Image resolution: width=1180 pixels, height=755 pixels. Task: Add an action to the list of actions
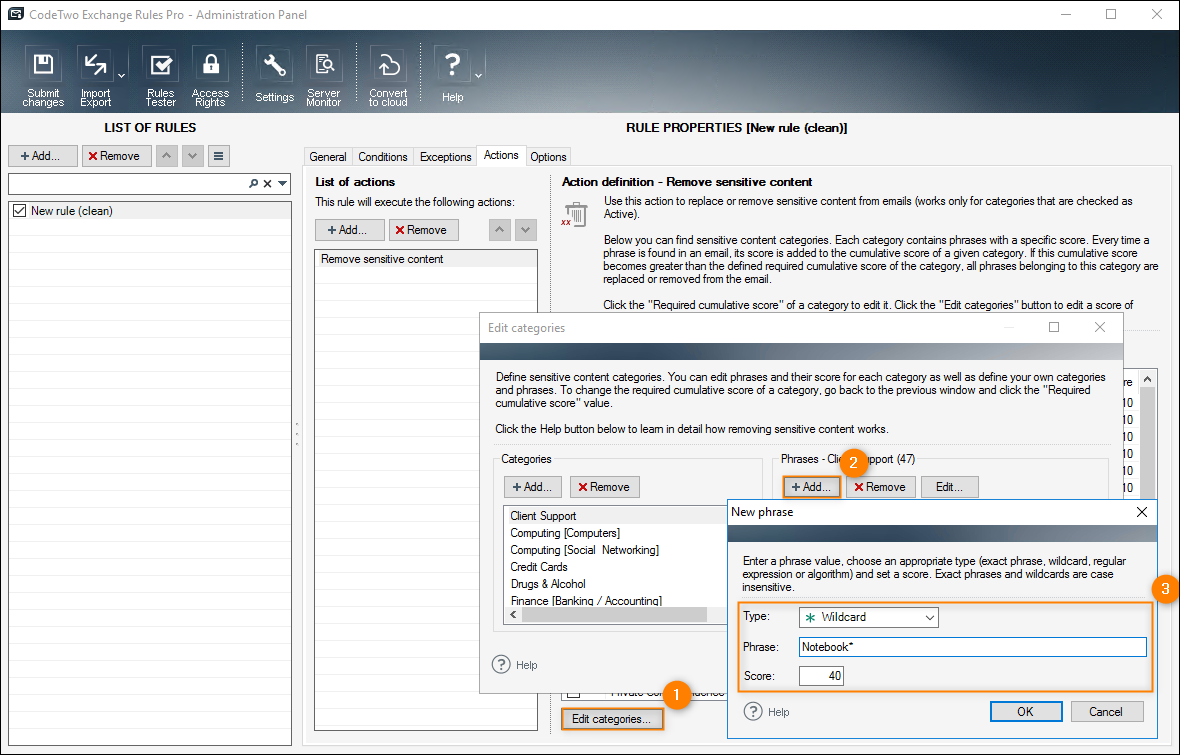(350, 230)
